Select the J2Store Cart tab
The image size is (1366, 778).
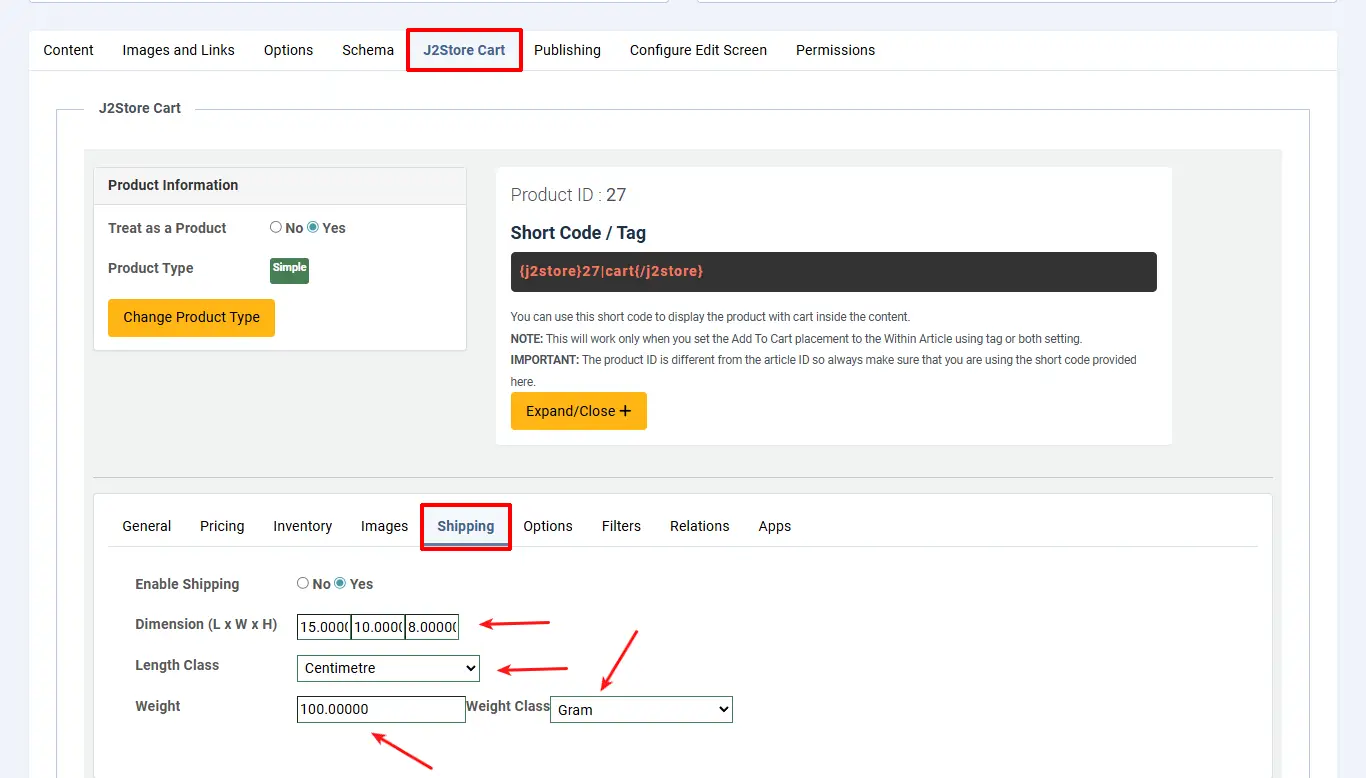[464, 50]
